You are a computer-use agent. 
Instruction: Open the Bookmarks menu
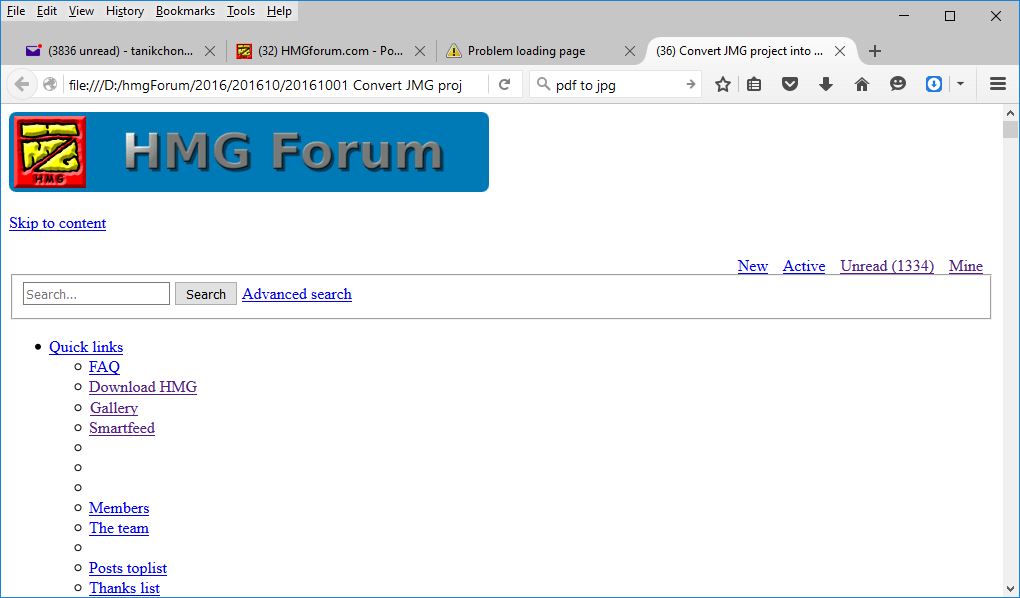point(185,11)
